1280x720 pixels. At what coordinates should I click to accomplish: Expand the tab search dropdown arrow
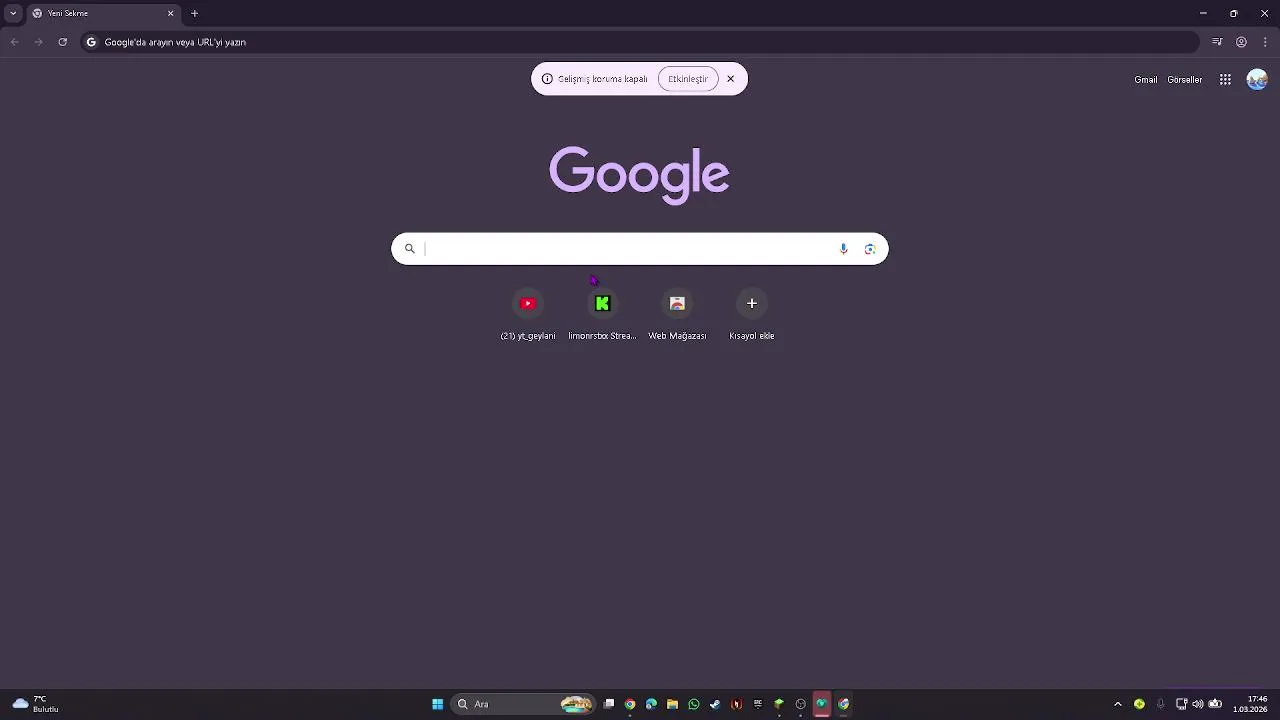click(13, 13)
